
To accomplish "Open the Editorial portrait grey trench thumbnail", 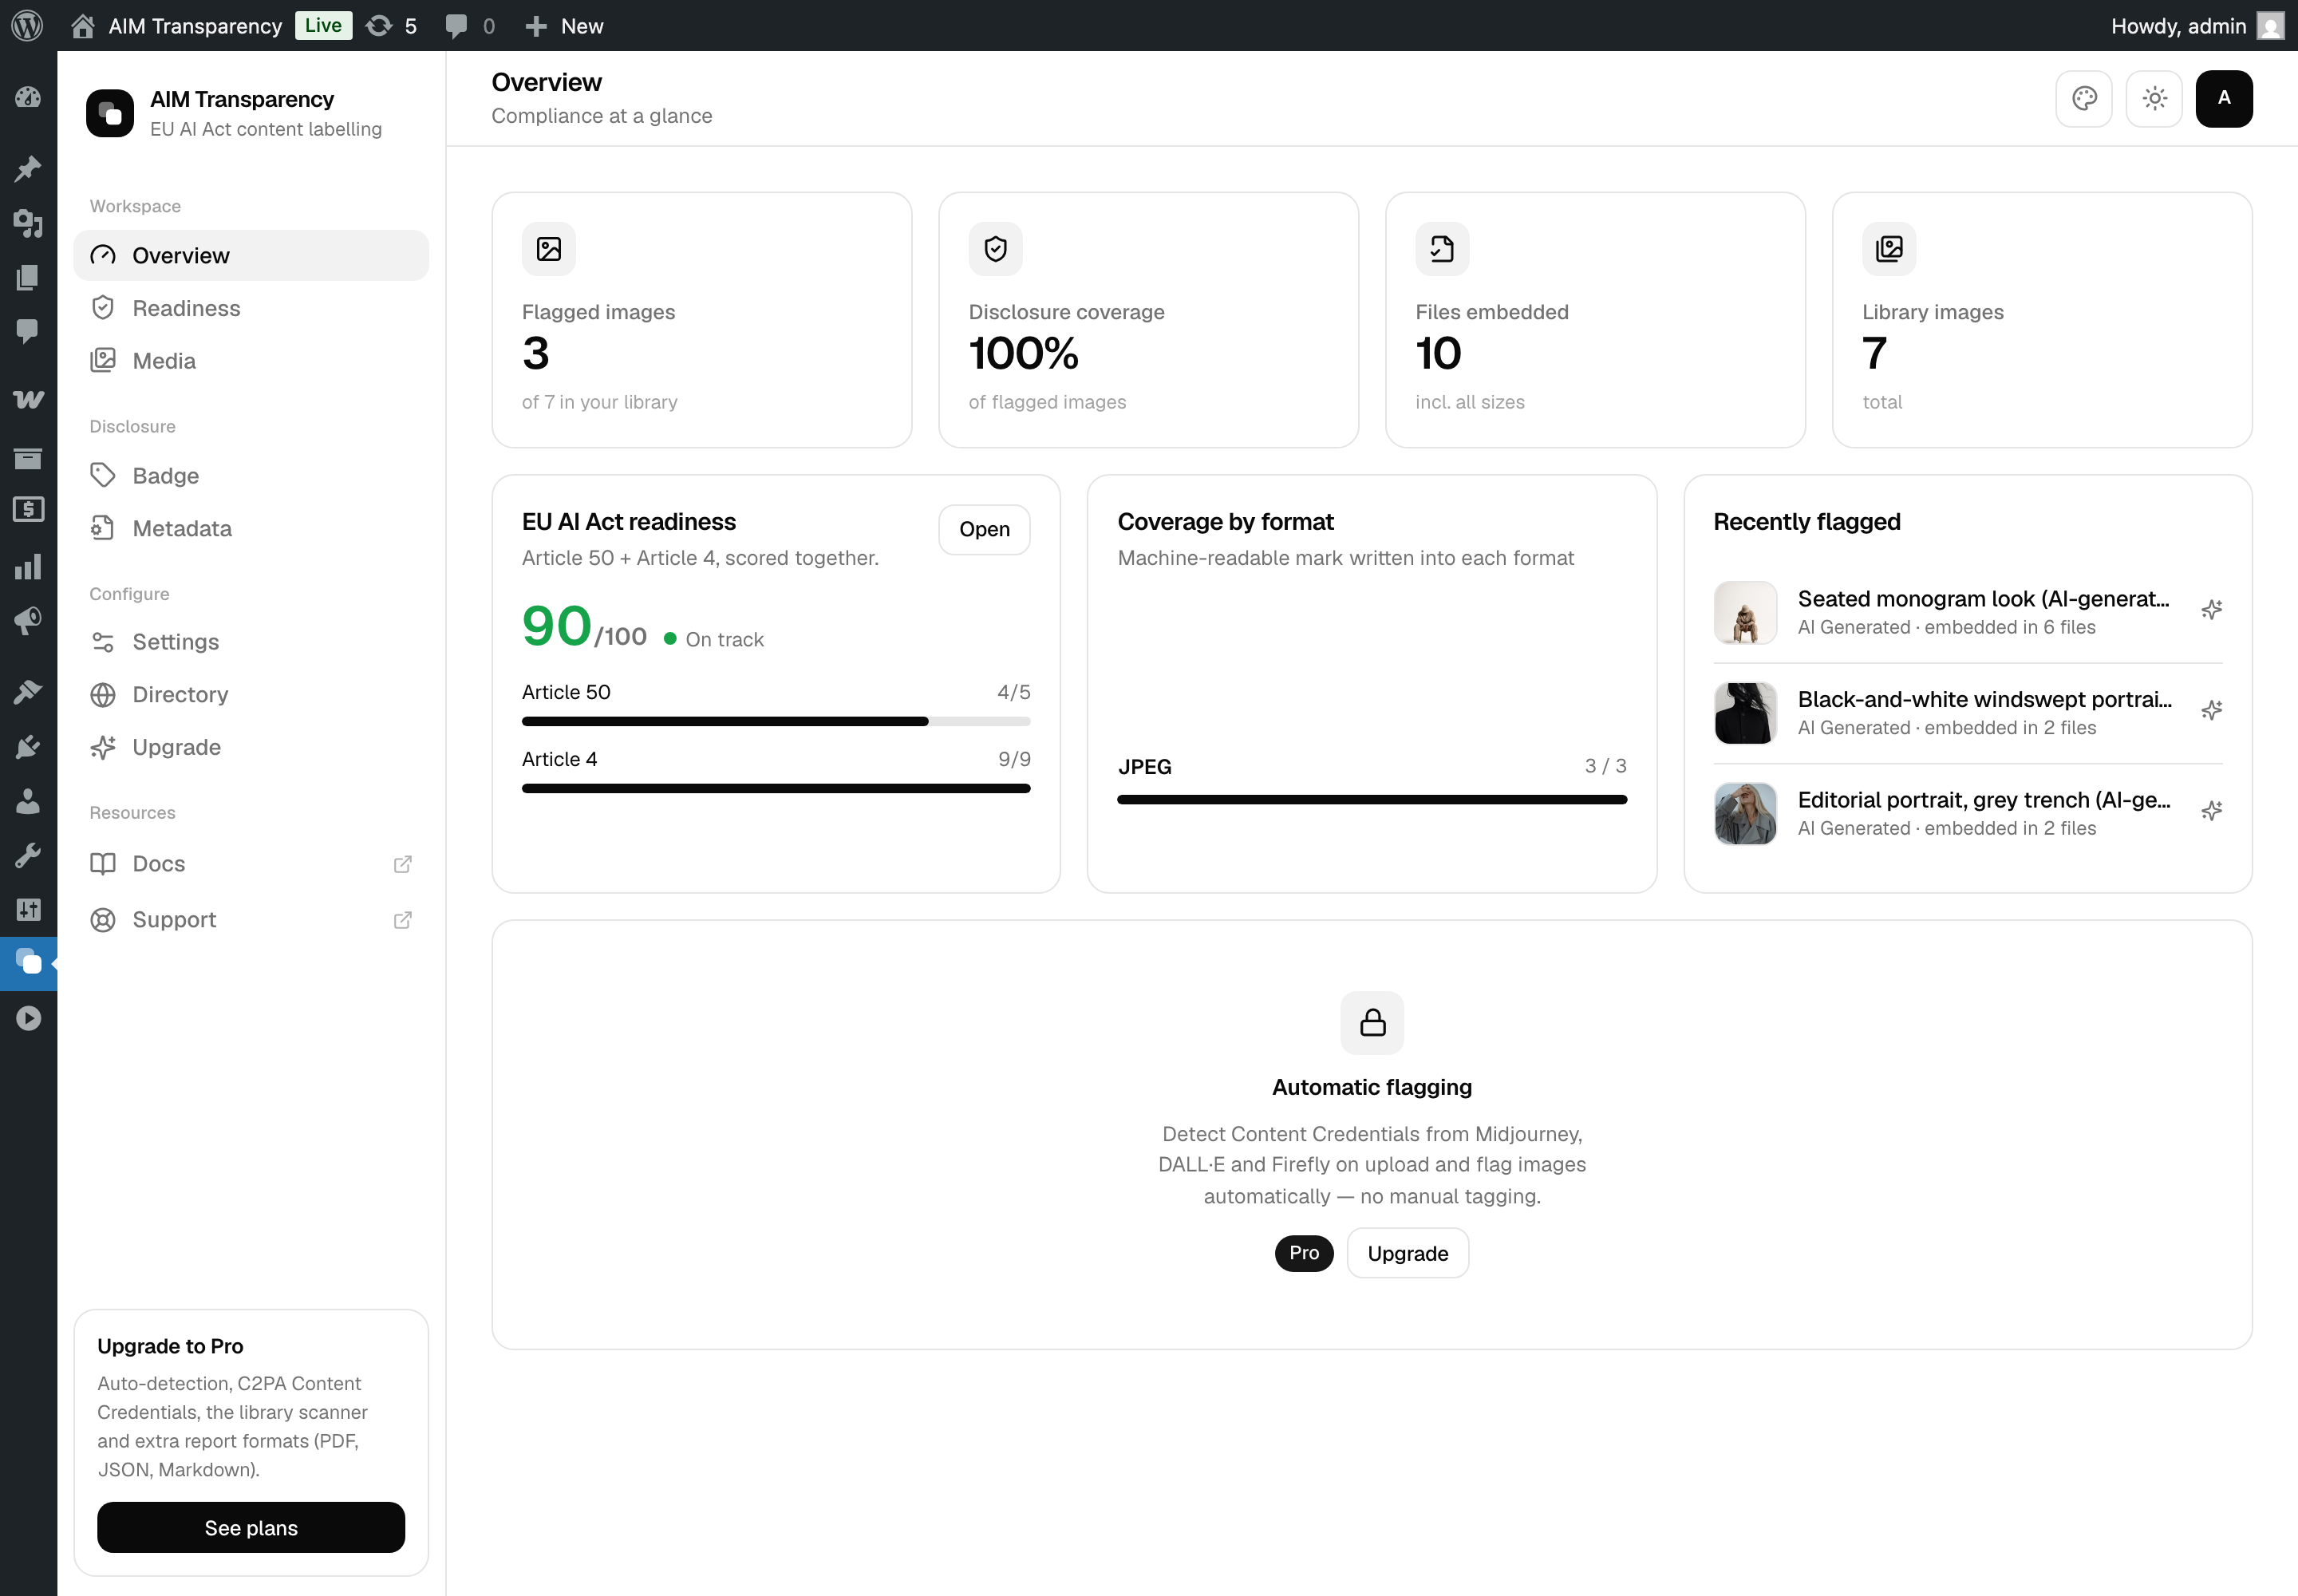I will pyautogui.click(x=1746, y=813).
